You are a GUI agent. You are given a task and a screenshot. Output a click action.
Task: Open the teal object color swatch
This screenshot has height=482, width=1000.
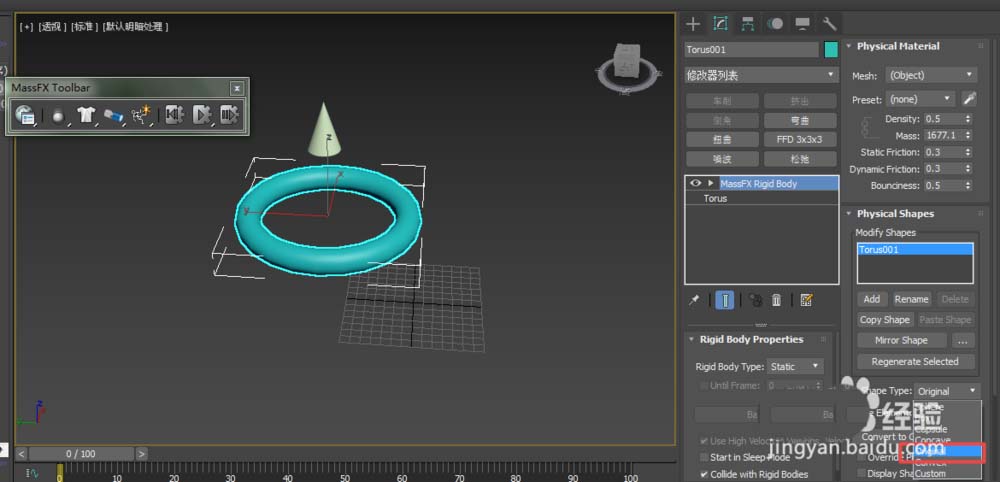pyautogui.click(x=830, y=50)
